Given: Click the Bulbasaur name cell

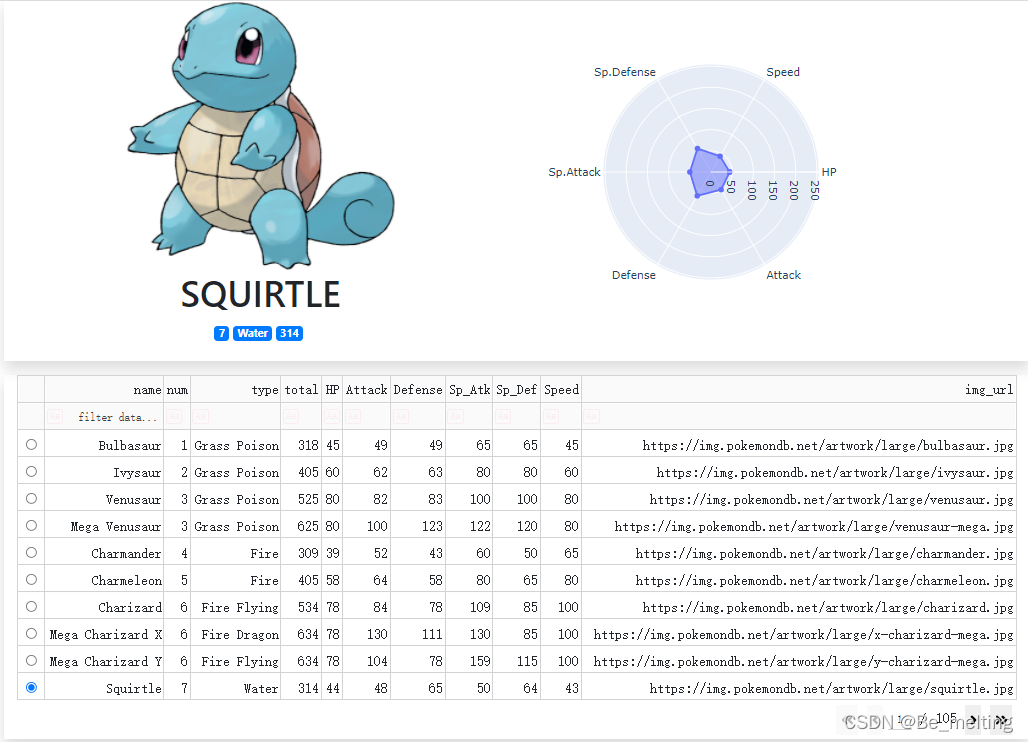Looking at the screenshot, I should 104,445.
